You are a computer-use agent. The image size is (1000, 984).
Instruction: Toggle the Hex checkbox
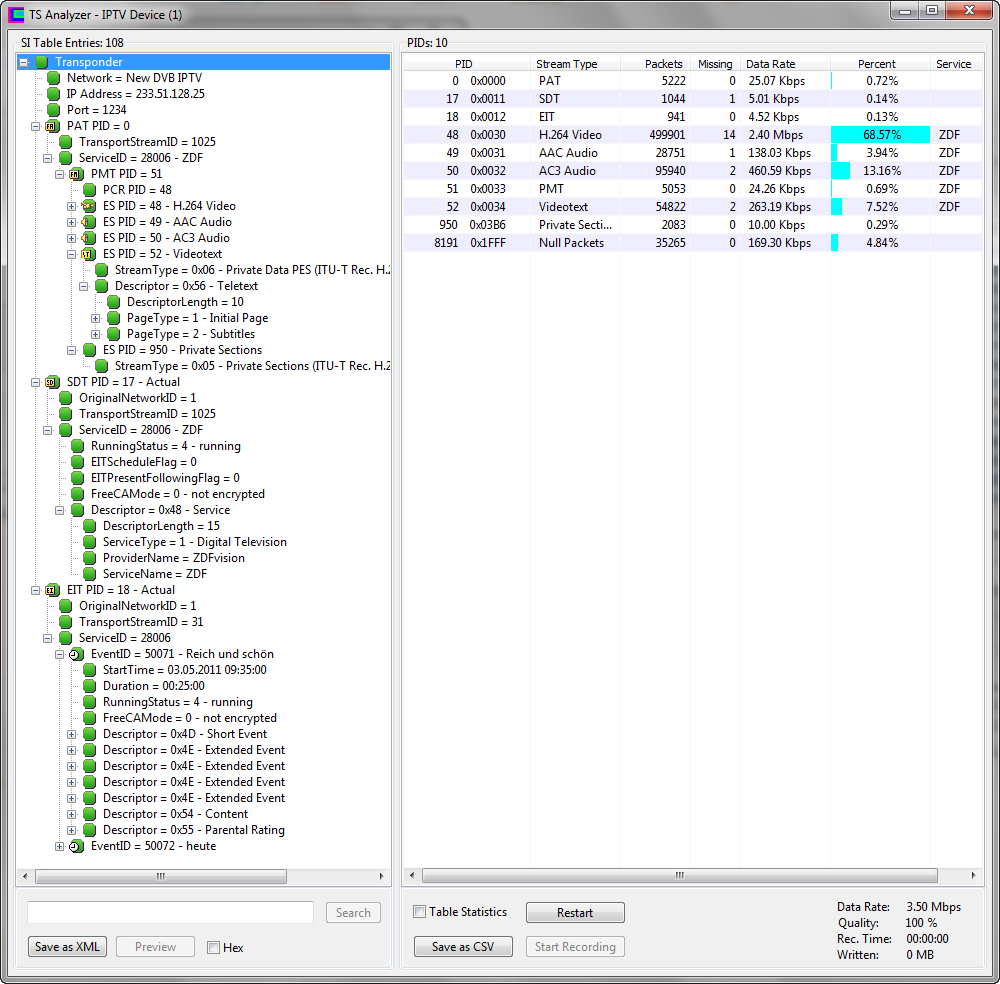coord(213,948)
